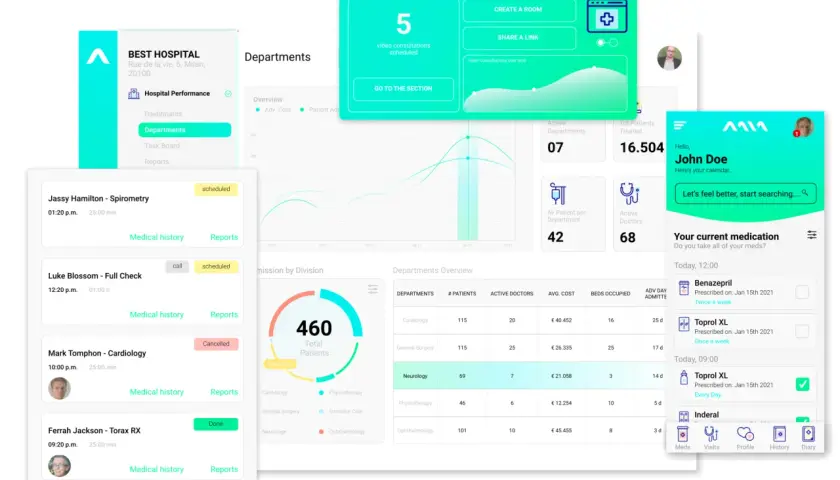Viewport: 840px width, 480px height.
Task: Select the highlighted Neurology row in Departments Overview
Action: pos(529,376)
